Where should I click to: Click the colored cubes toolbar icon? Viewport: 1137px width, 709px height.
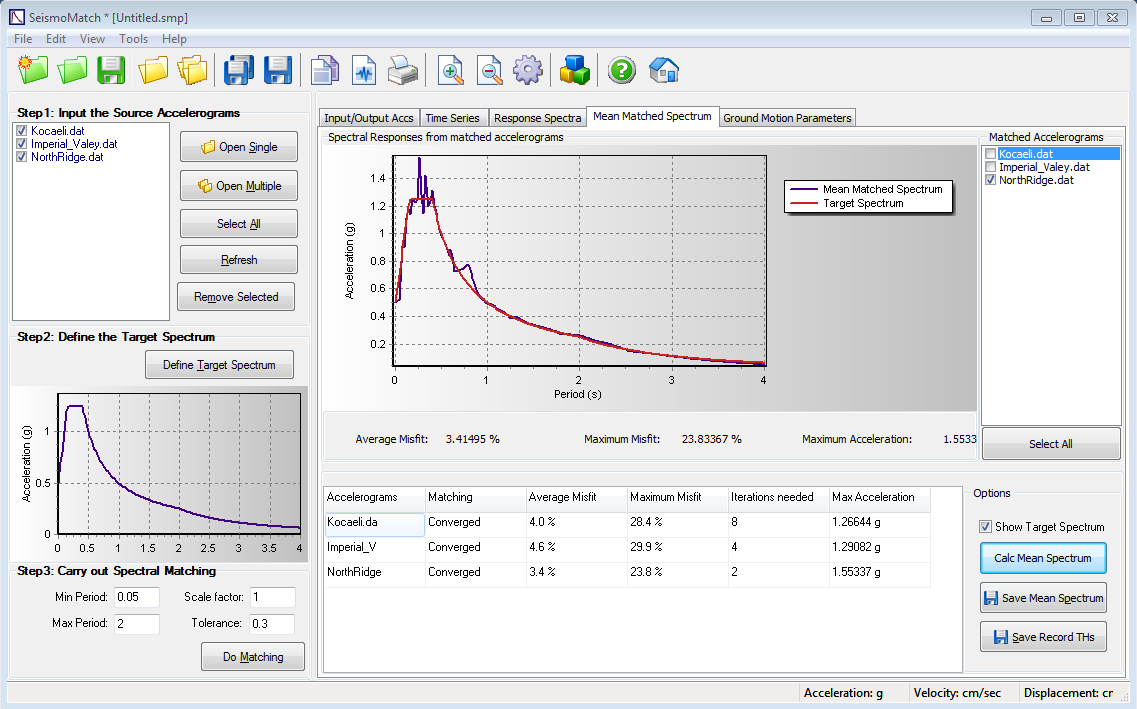click(575, 70)
